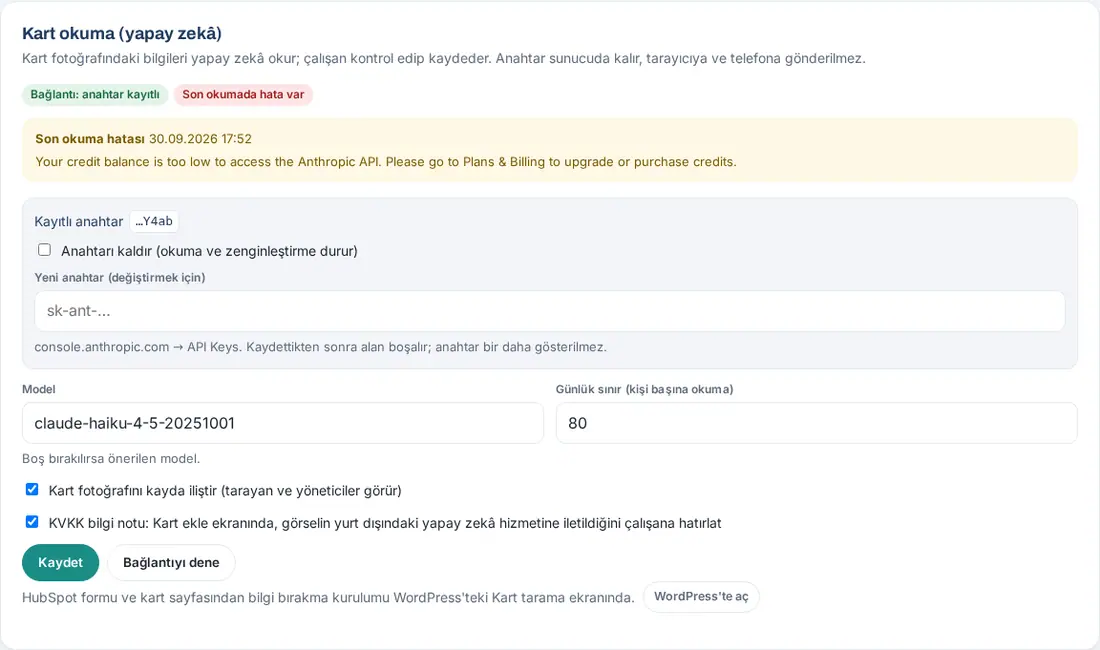
Task: Click the 'Son okuma hatası' label
Action: [x=90, y=139]
